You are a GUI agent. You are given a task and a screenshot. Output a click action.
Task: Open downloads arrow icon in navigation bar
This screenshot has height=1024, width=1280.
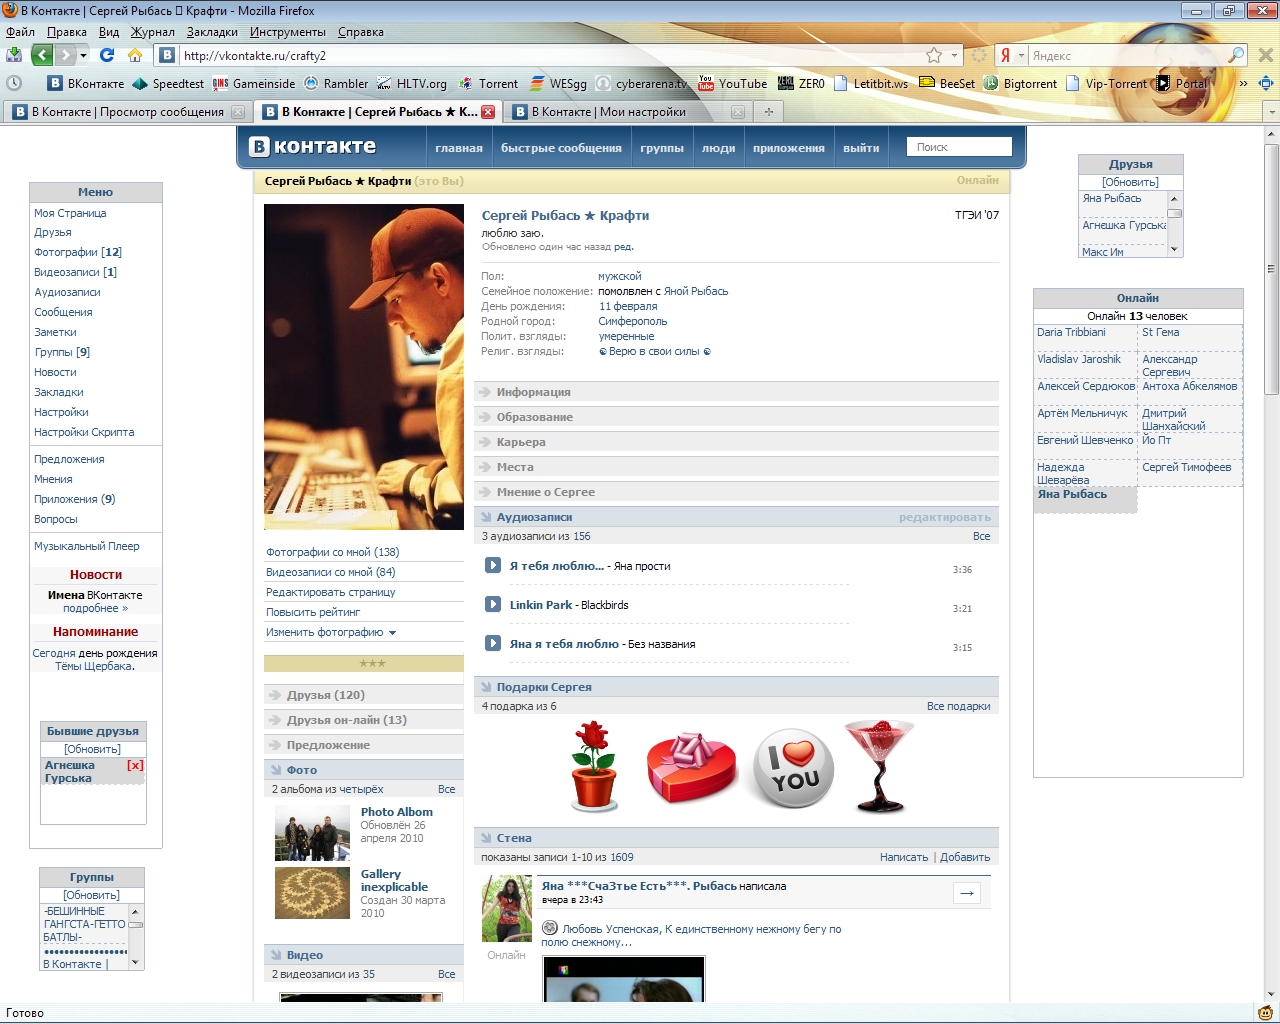click(14, 55)
